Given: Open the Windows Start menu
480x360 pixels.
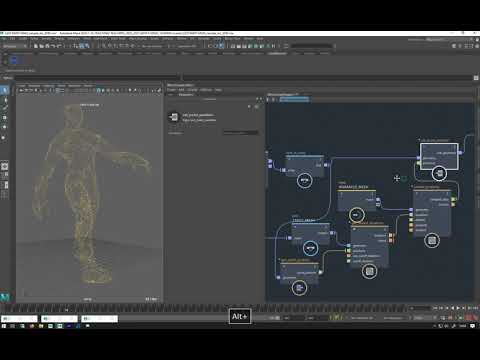Looking at the screenshot, I should coord(4,326).
